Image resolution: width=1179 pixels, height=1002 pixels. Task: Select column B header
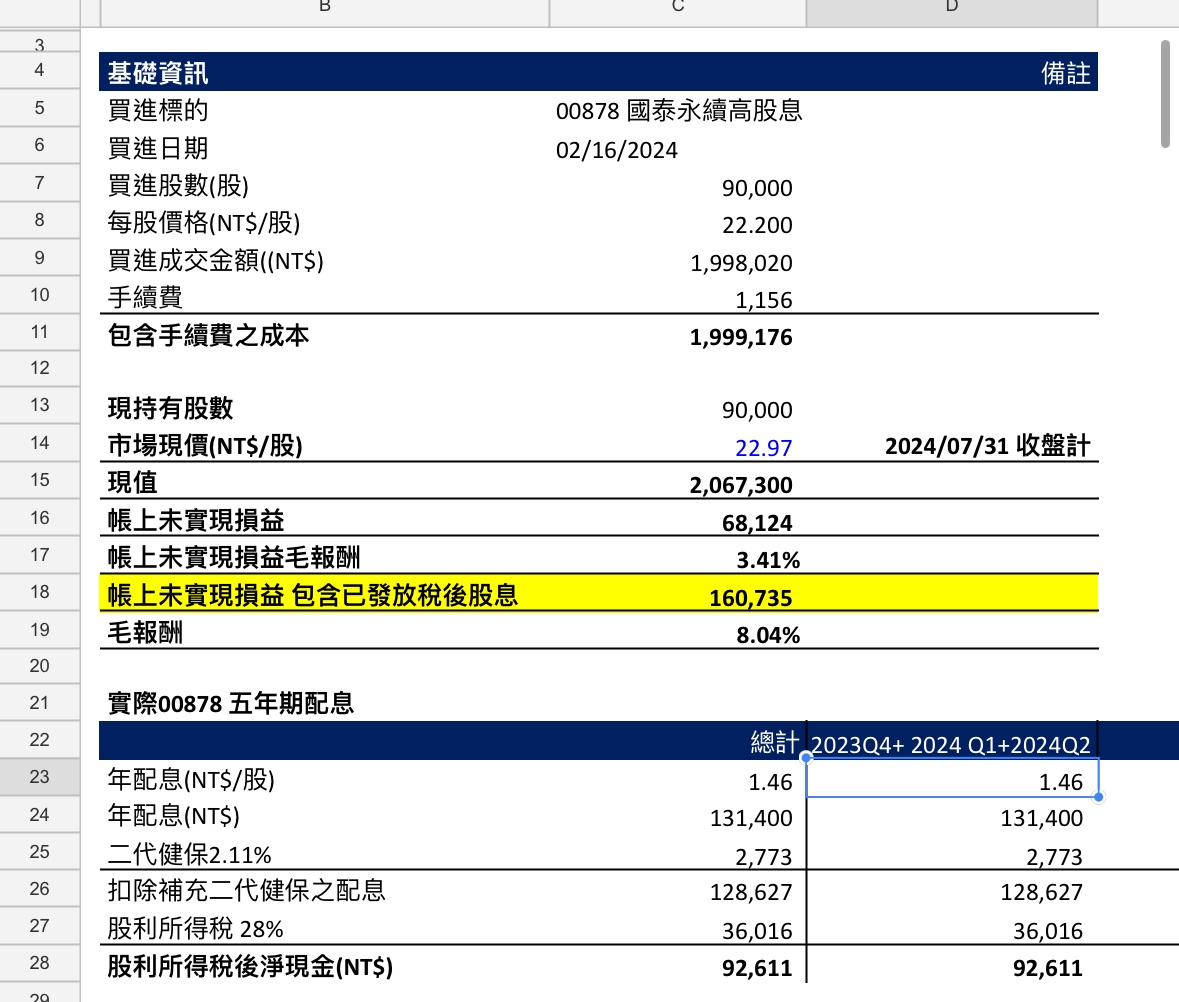coord(325,13)
